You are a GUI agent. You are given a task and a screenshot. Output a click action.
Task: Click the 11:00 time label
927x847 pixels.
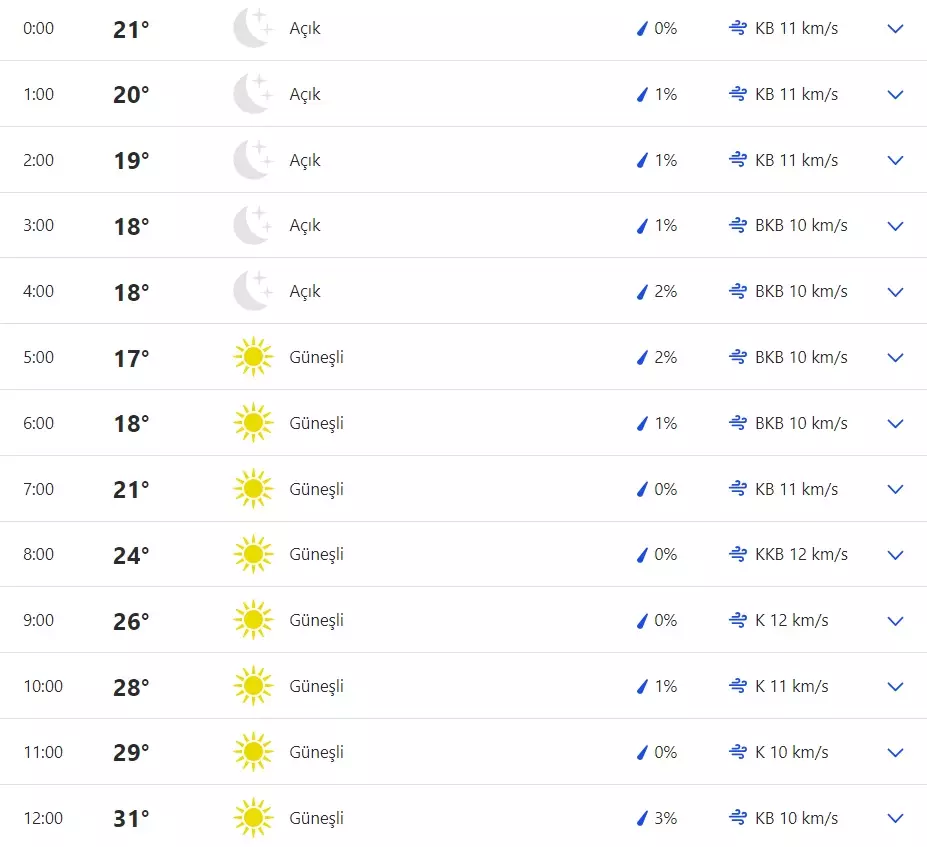pos(42,752)
